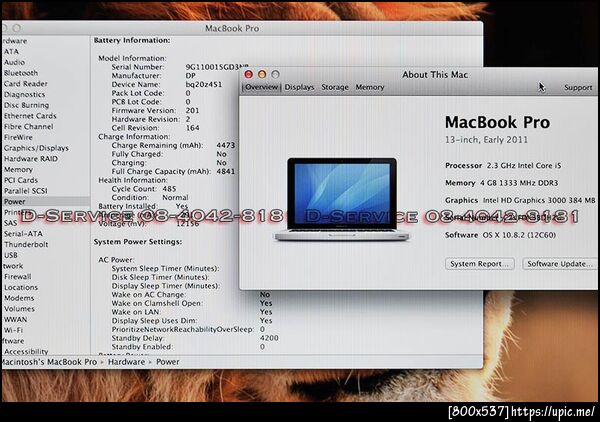Click the Cycle Count value 485
This screenshot has width=600, height=422.
169,189
